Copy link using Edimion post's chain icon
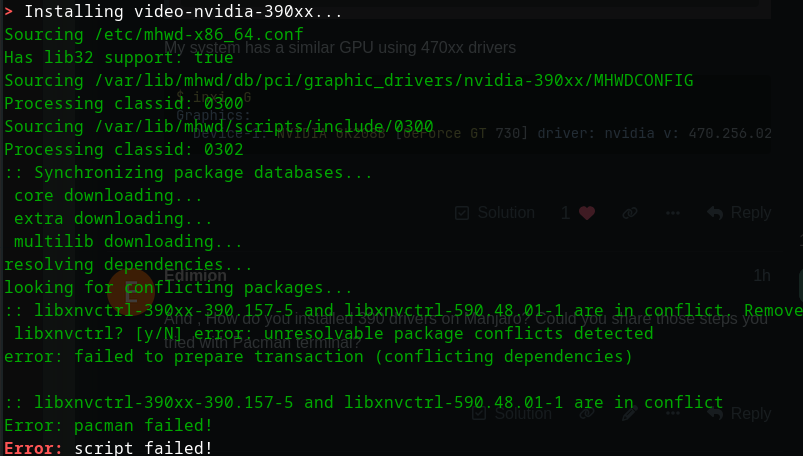Image resolution: width=803 pixels, height=456 pixels. [586, 413]
